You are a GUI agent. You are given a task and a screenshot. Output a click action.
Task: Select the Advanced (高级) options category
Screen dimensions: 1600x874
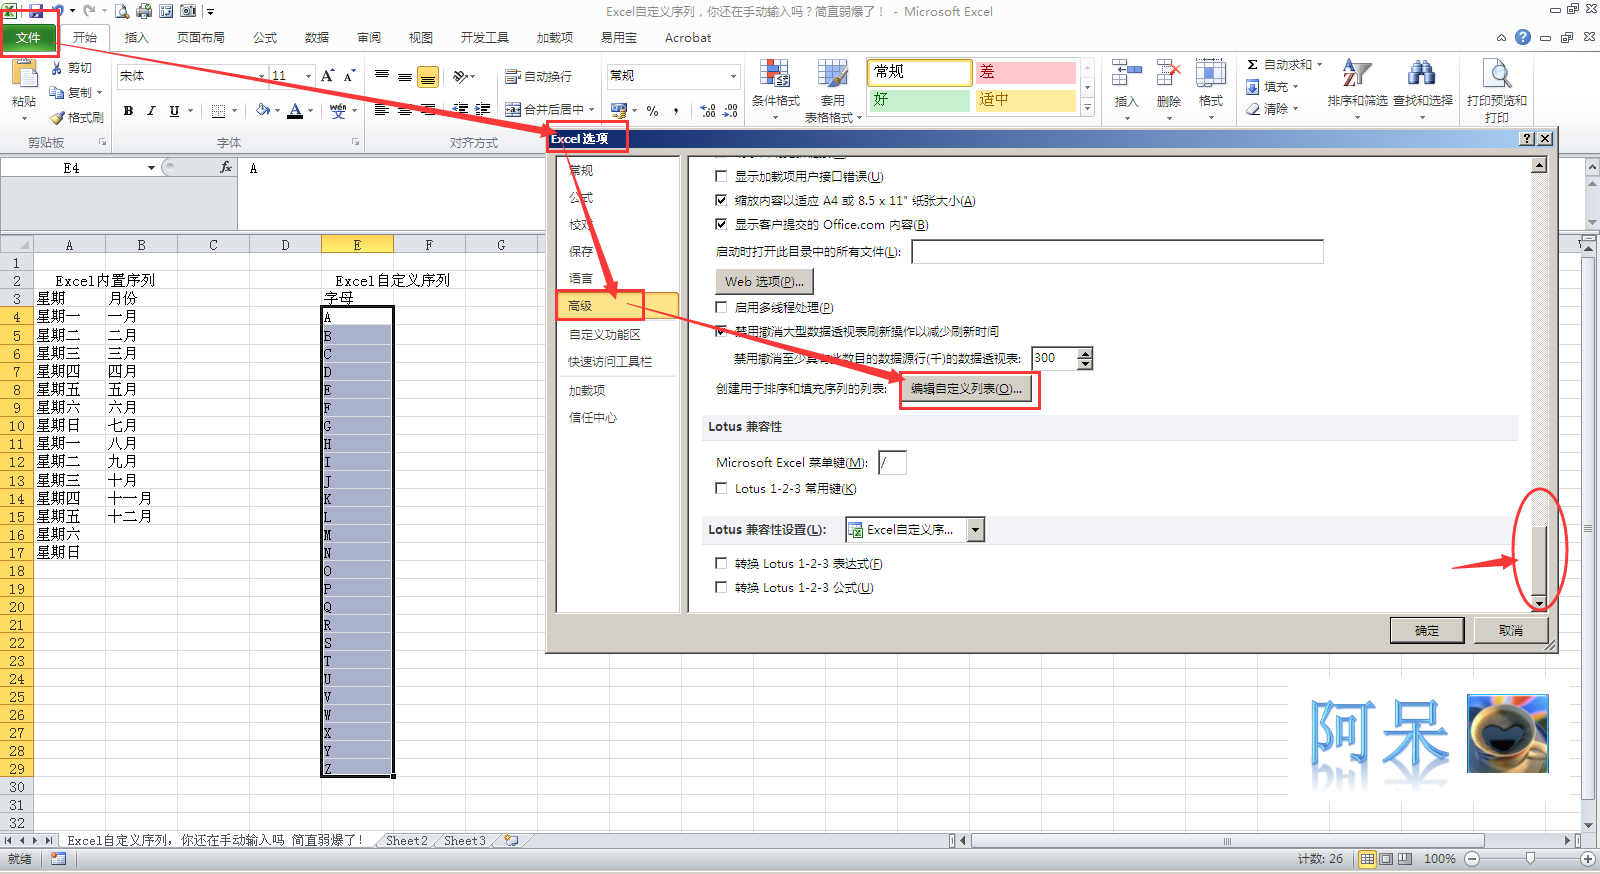point(617,306)
